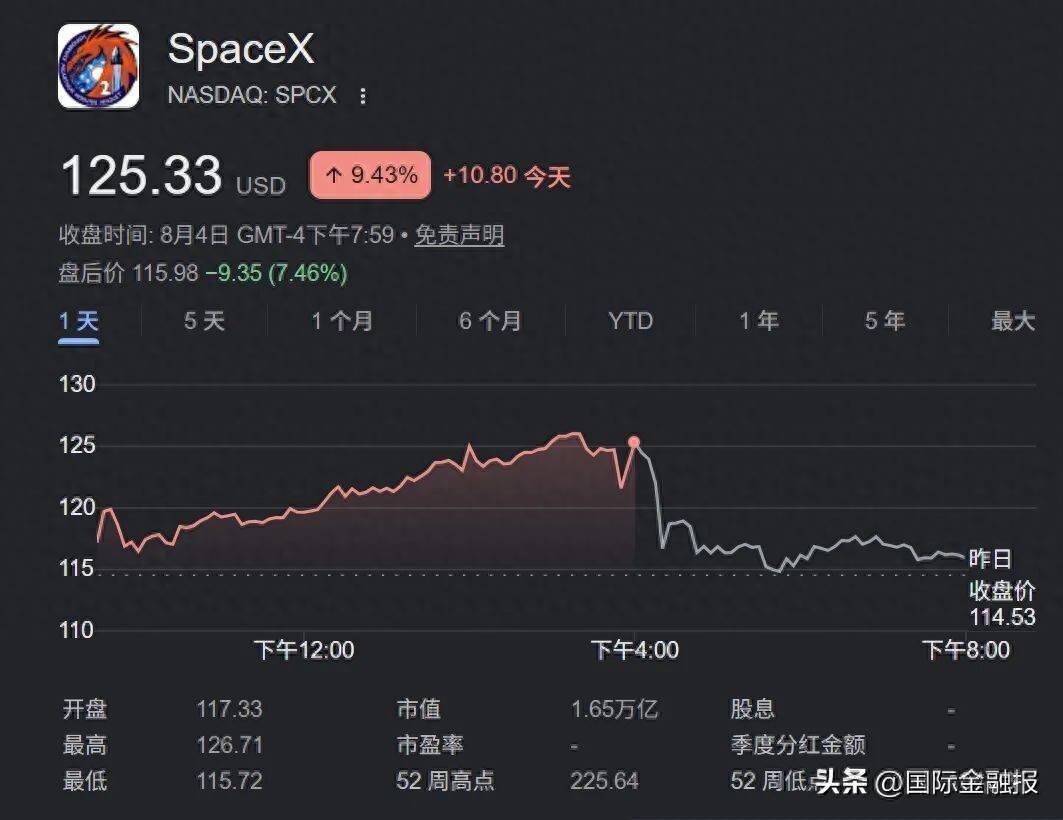The width and height of the screenshot is (1063, 820).
Task: Switch to the 1 年 tab
Action: pyautogui.click(x=759, y=321)
